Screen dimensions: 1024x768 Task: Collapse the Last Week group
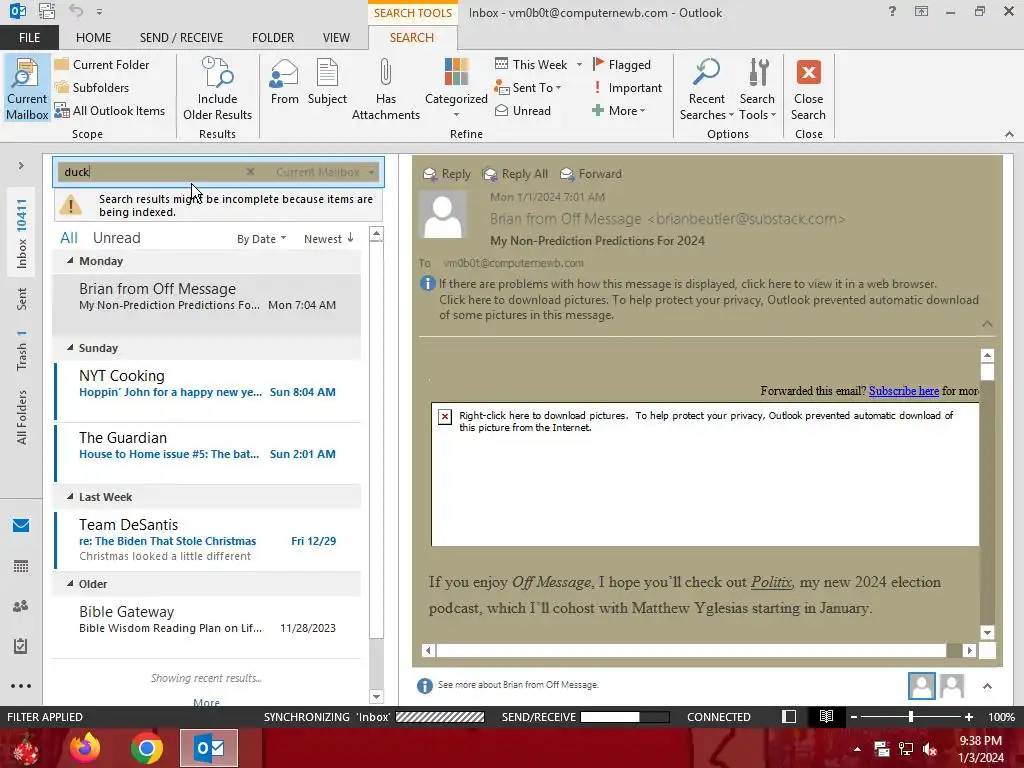[x=70, y=496]
